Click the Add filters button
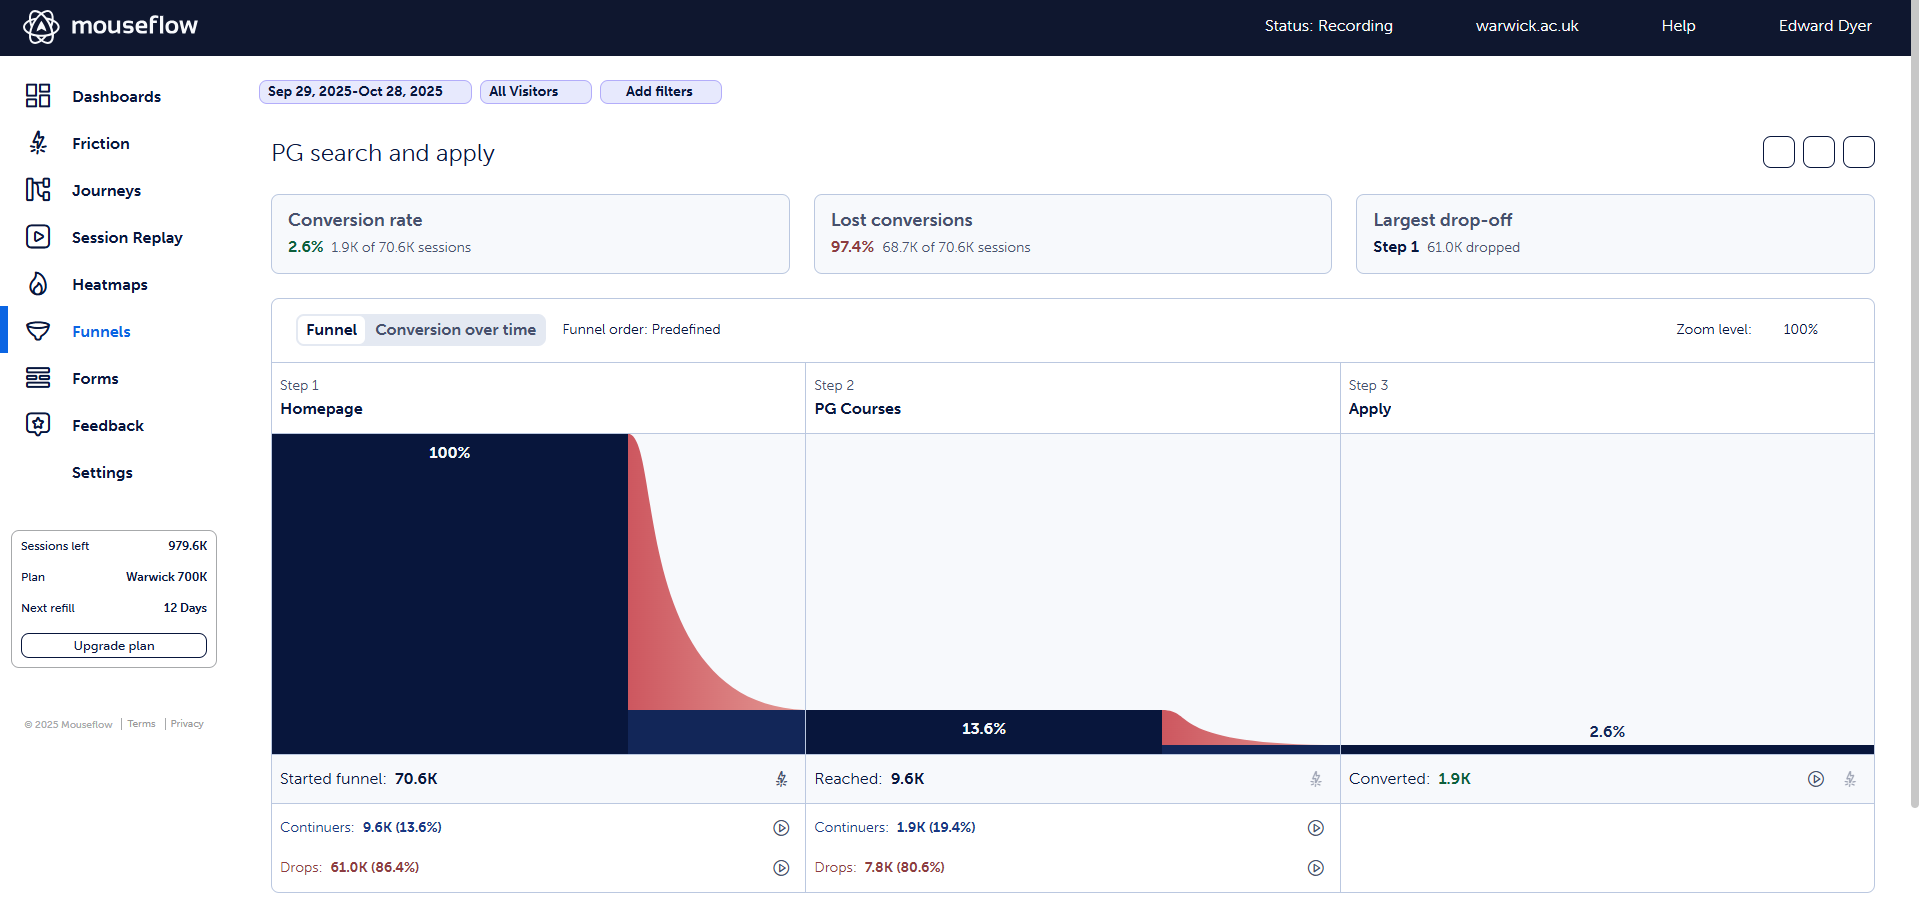Image resolution: width=1919 pixels, height=914 pixels. point(660,92)
